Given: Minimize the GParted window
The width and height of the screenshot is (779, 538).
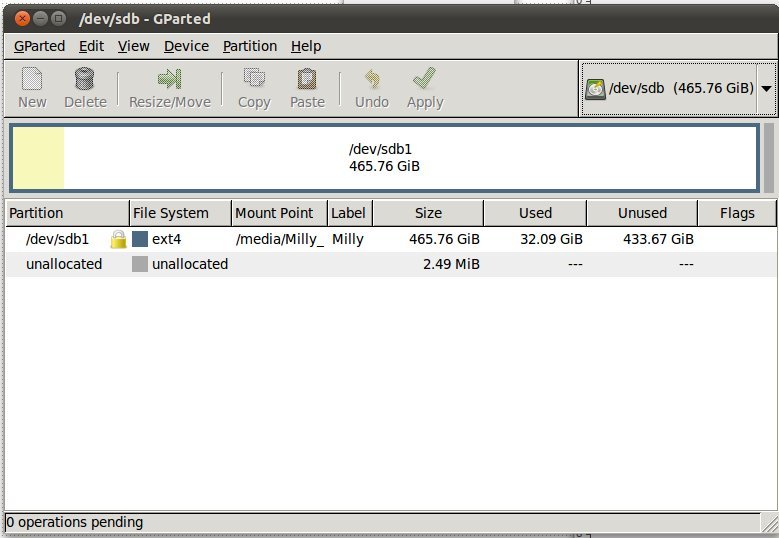Looking at the screenshot, I should coord(40,19).
